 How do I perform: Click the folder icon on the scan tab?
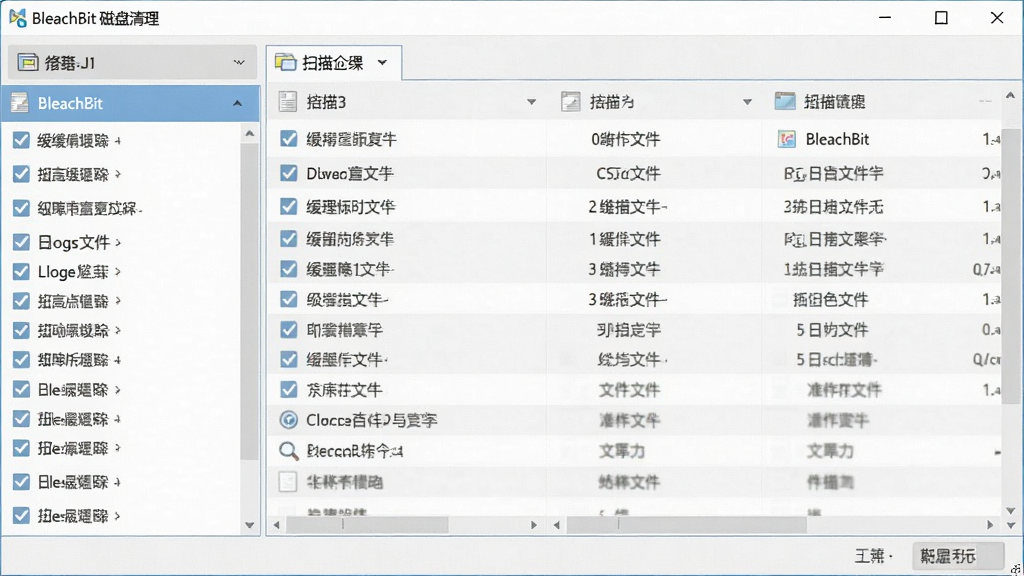tap(285, 62)
